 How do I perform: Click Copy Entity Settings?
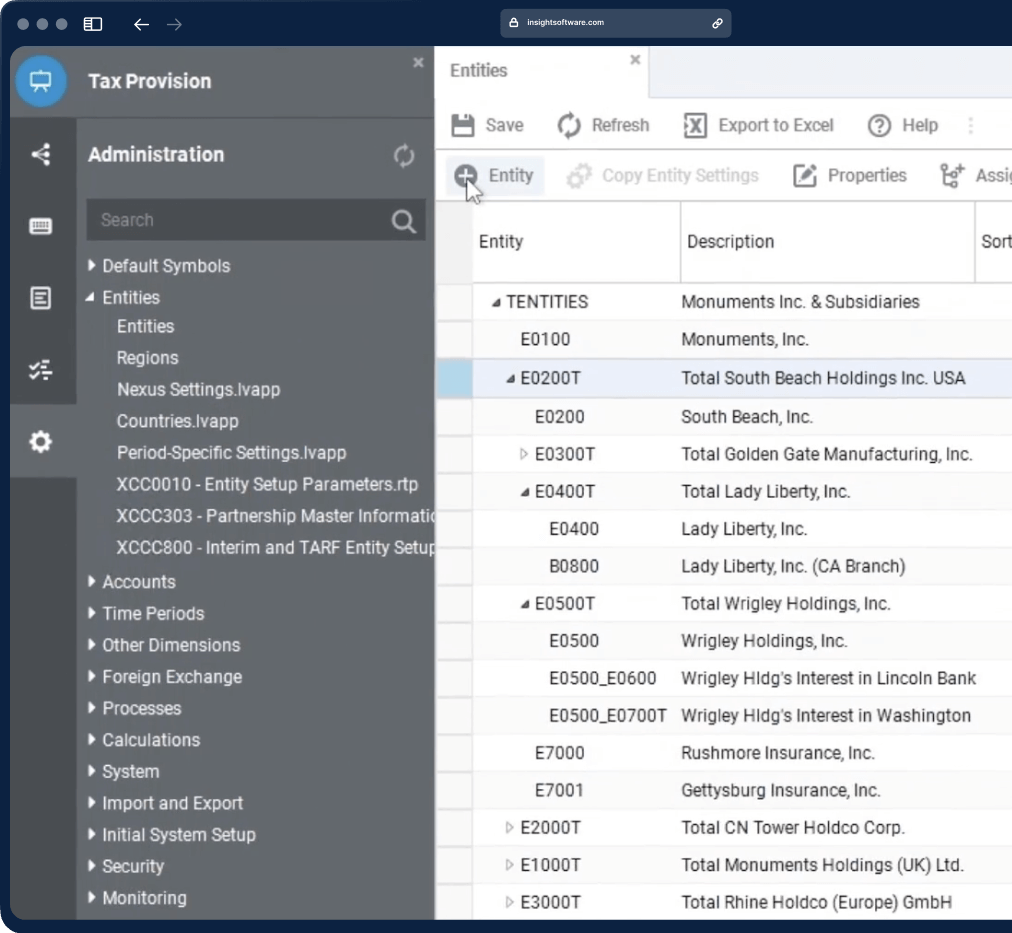[x=662, y=176]
